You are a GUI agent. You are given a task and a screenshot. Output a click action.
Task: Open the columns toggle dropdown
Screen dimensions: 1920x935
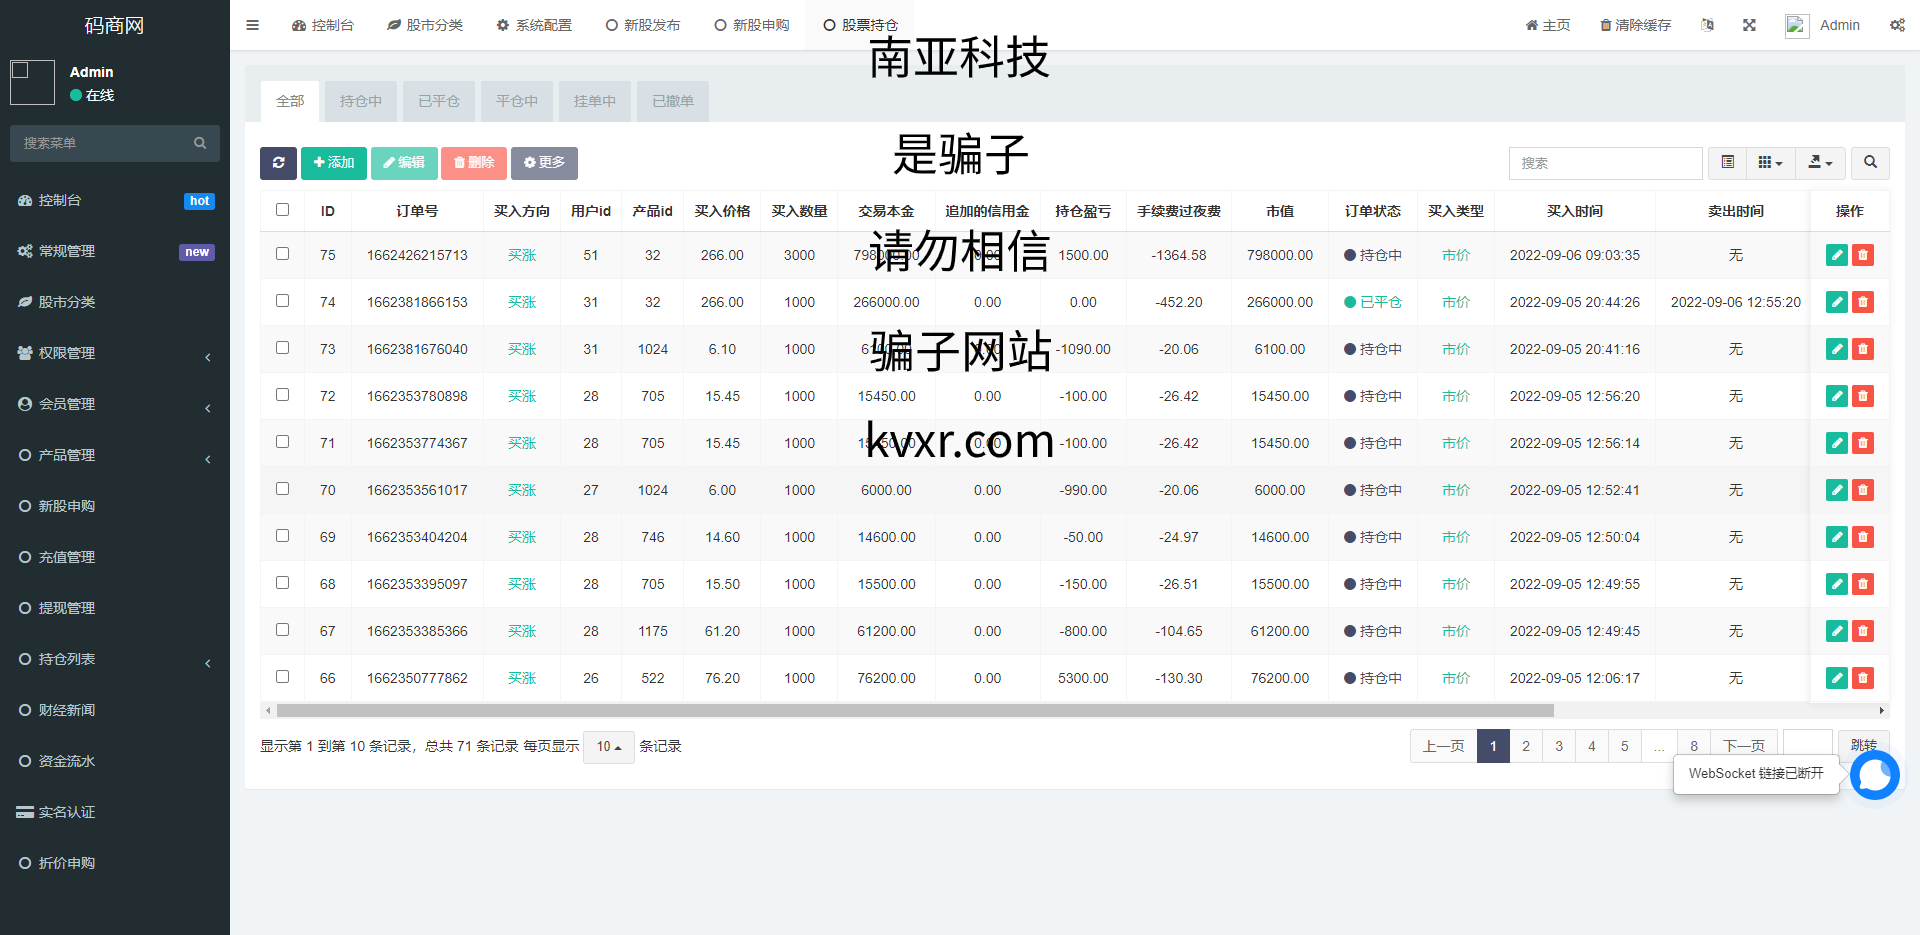point(1771,163)
